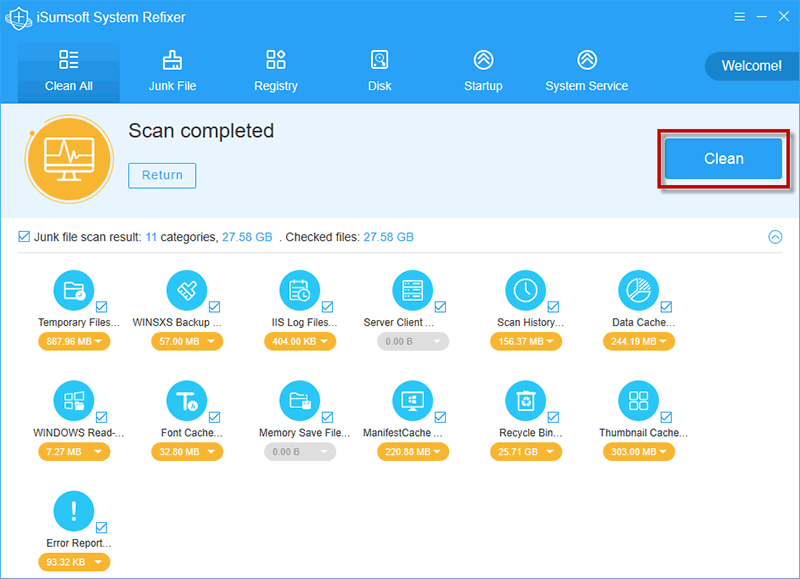Uncheck the Error Report checkbox
This screenshot has width=800, height=579.
(102, 527)
